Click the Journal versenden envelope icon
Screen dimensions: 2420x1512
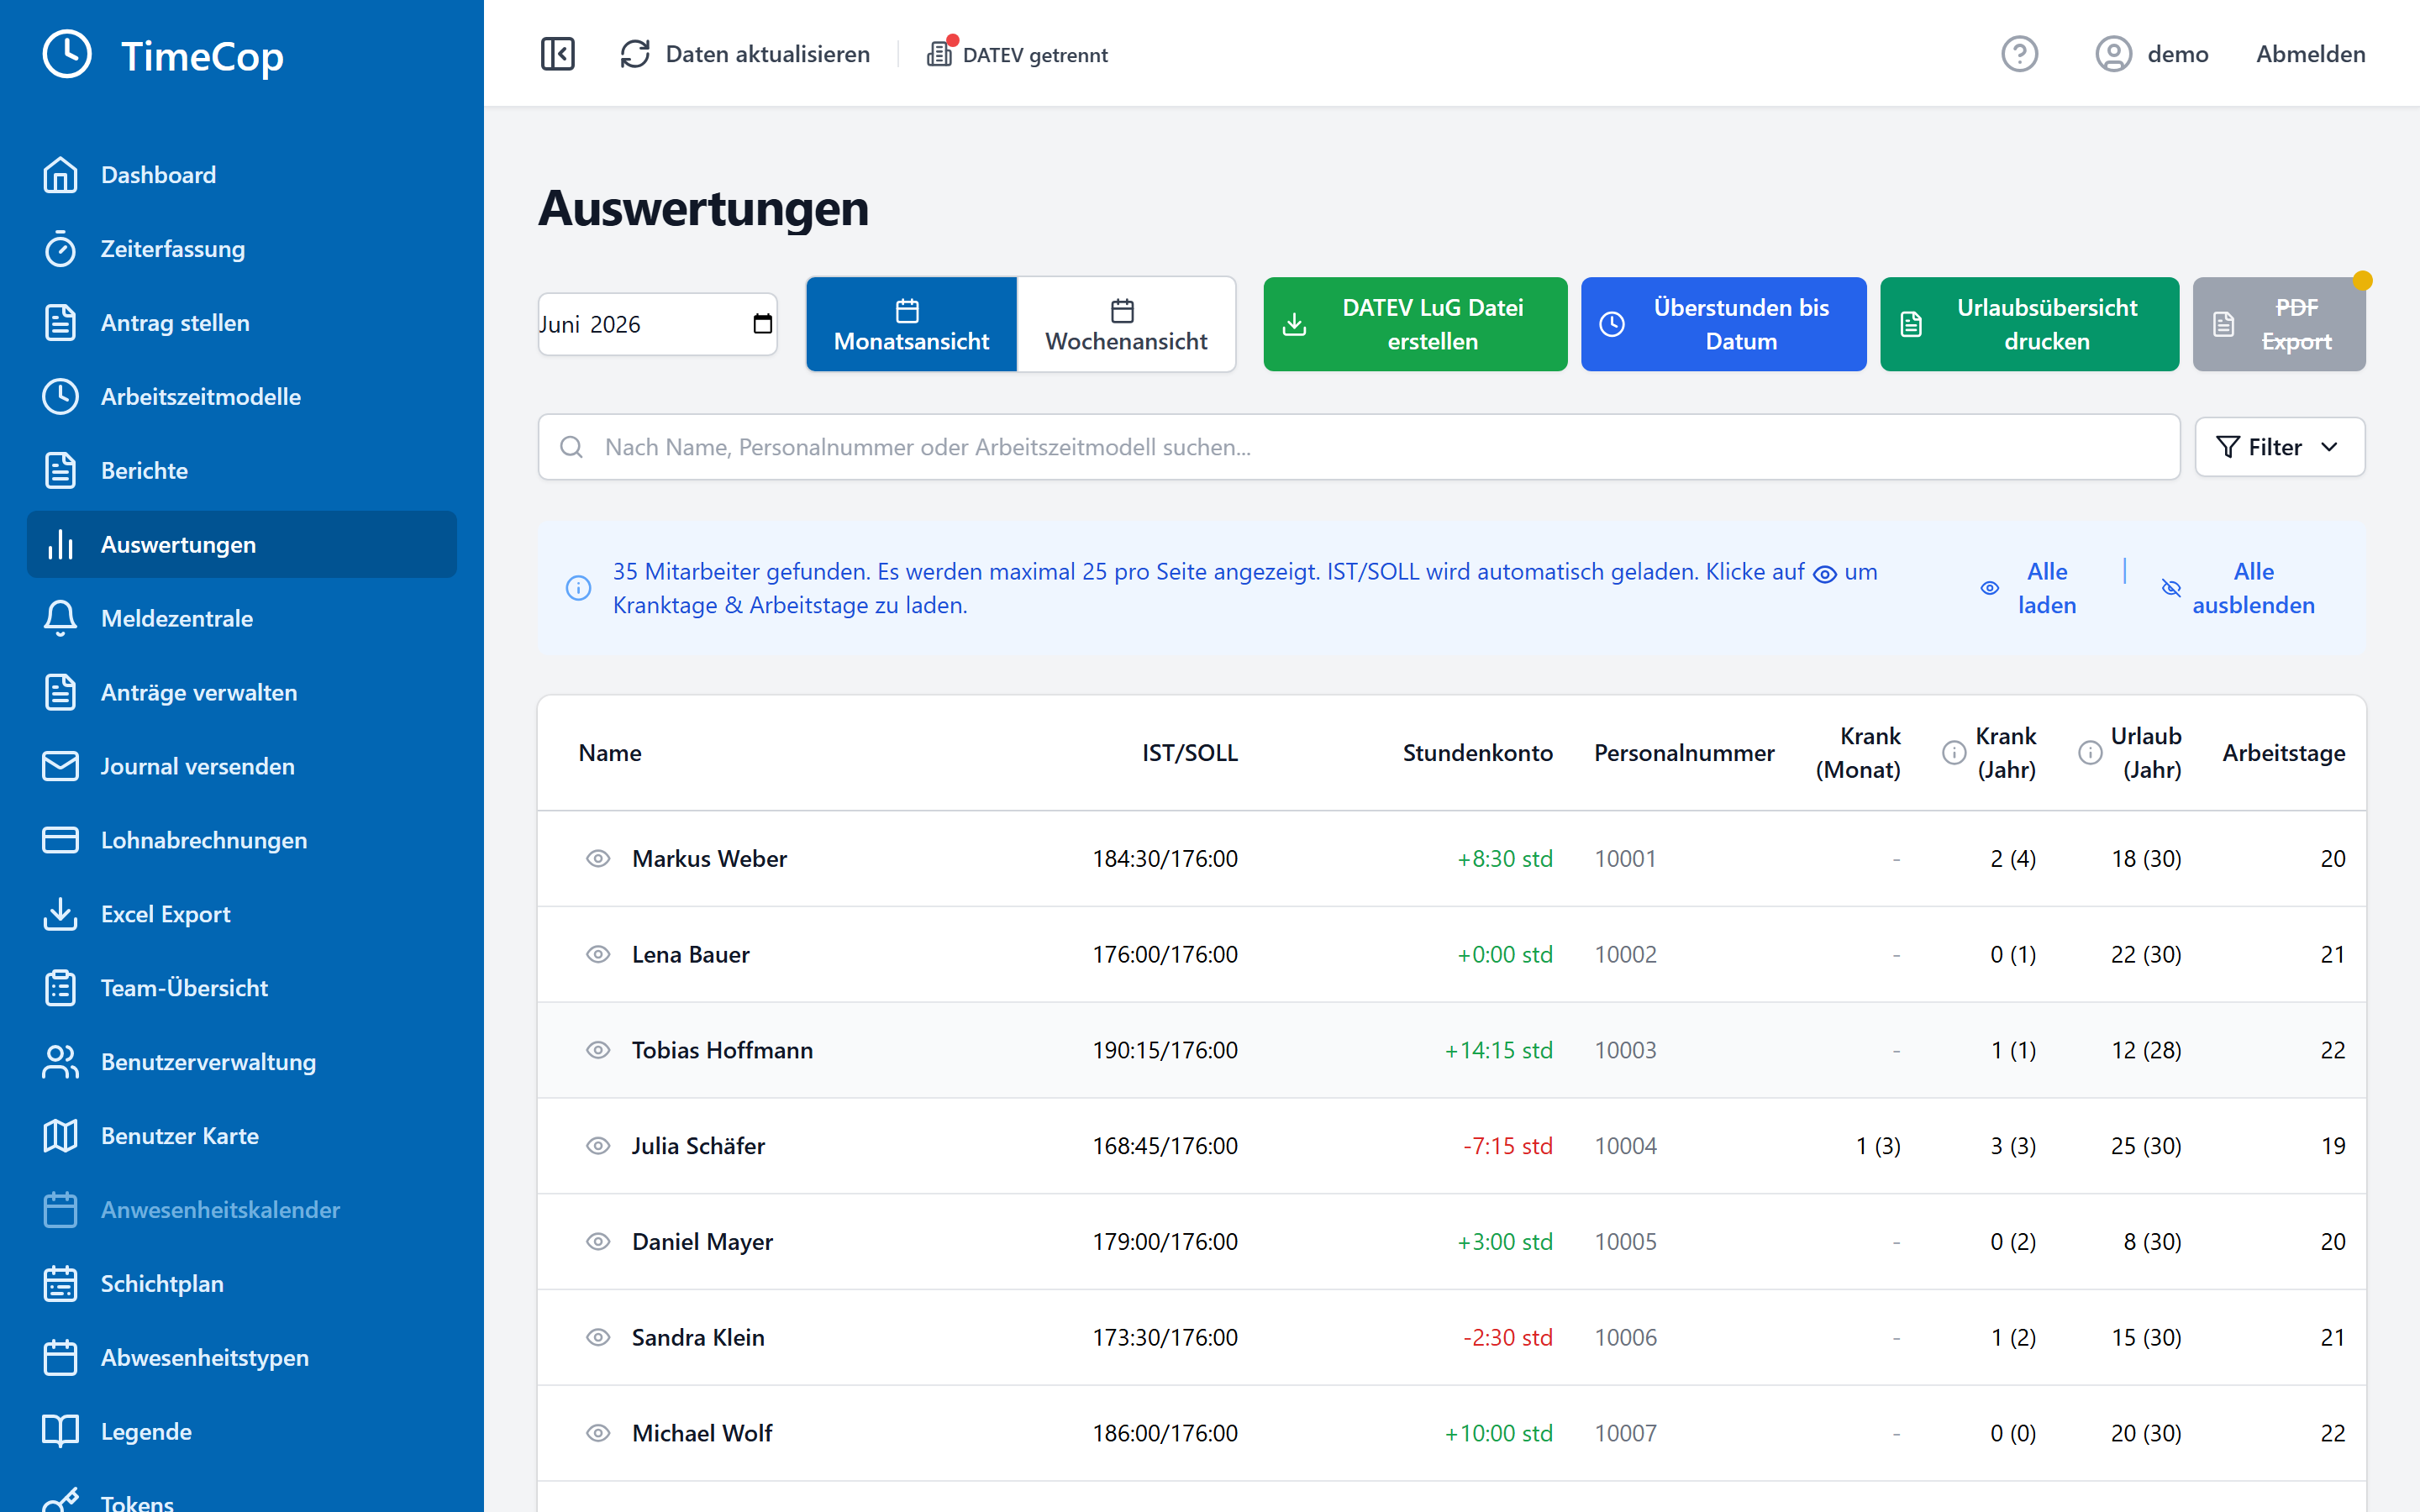(x=60, y=767)
